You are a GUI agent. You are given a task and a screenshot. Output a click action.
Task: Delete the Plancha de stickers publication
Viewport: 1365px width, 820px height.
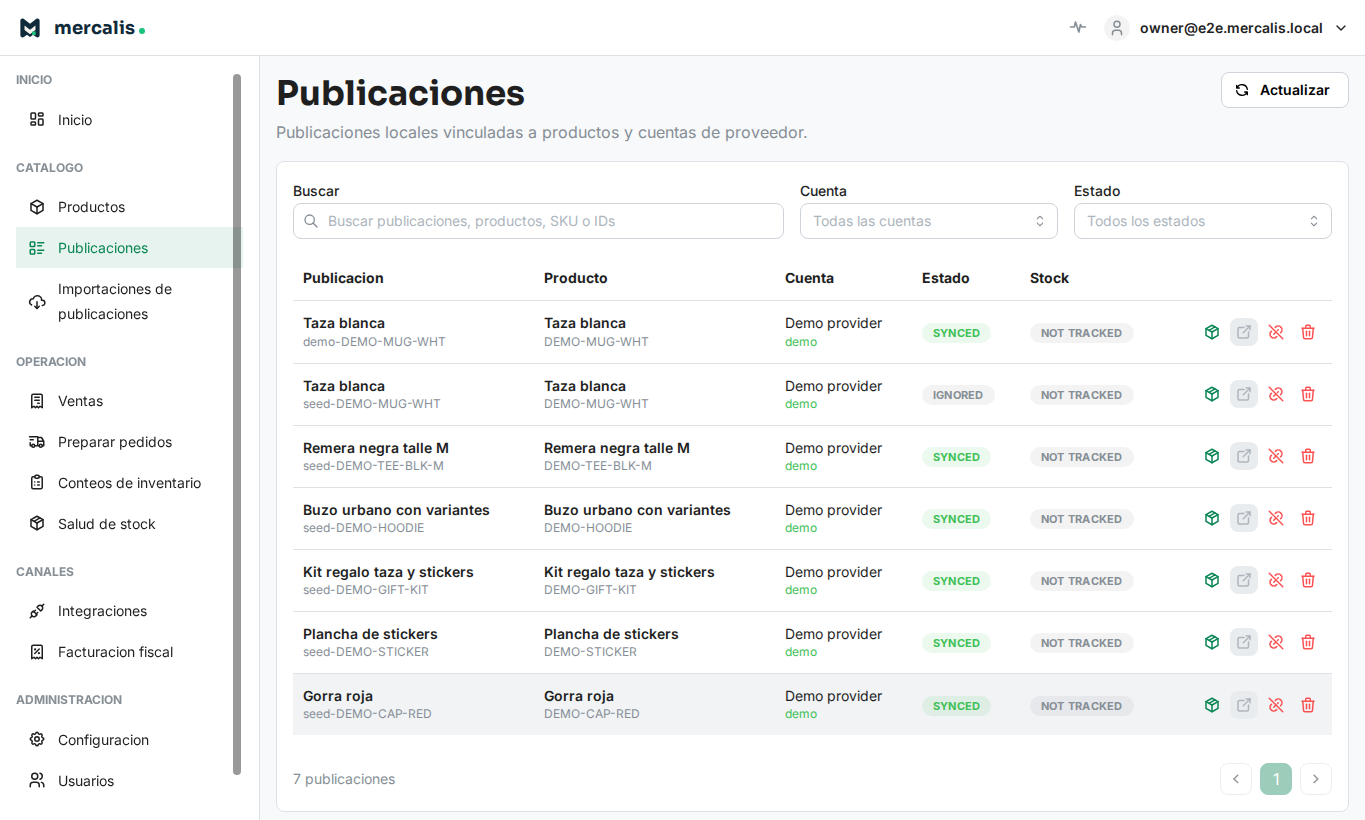click(1308, 642)
